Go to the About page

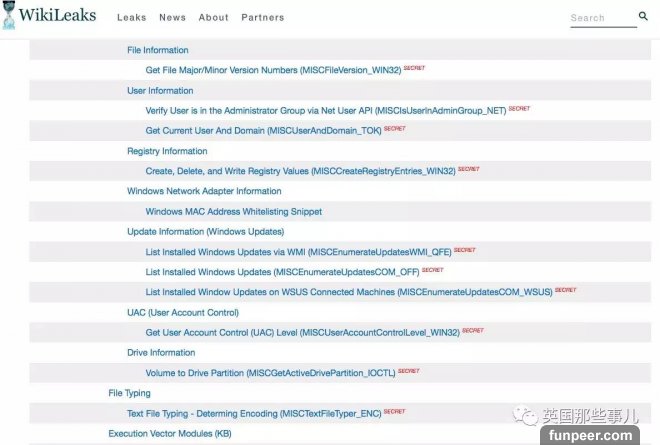213,18
